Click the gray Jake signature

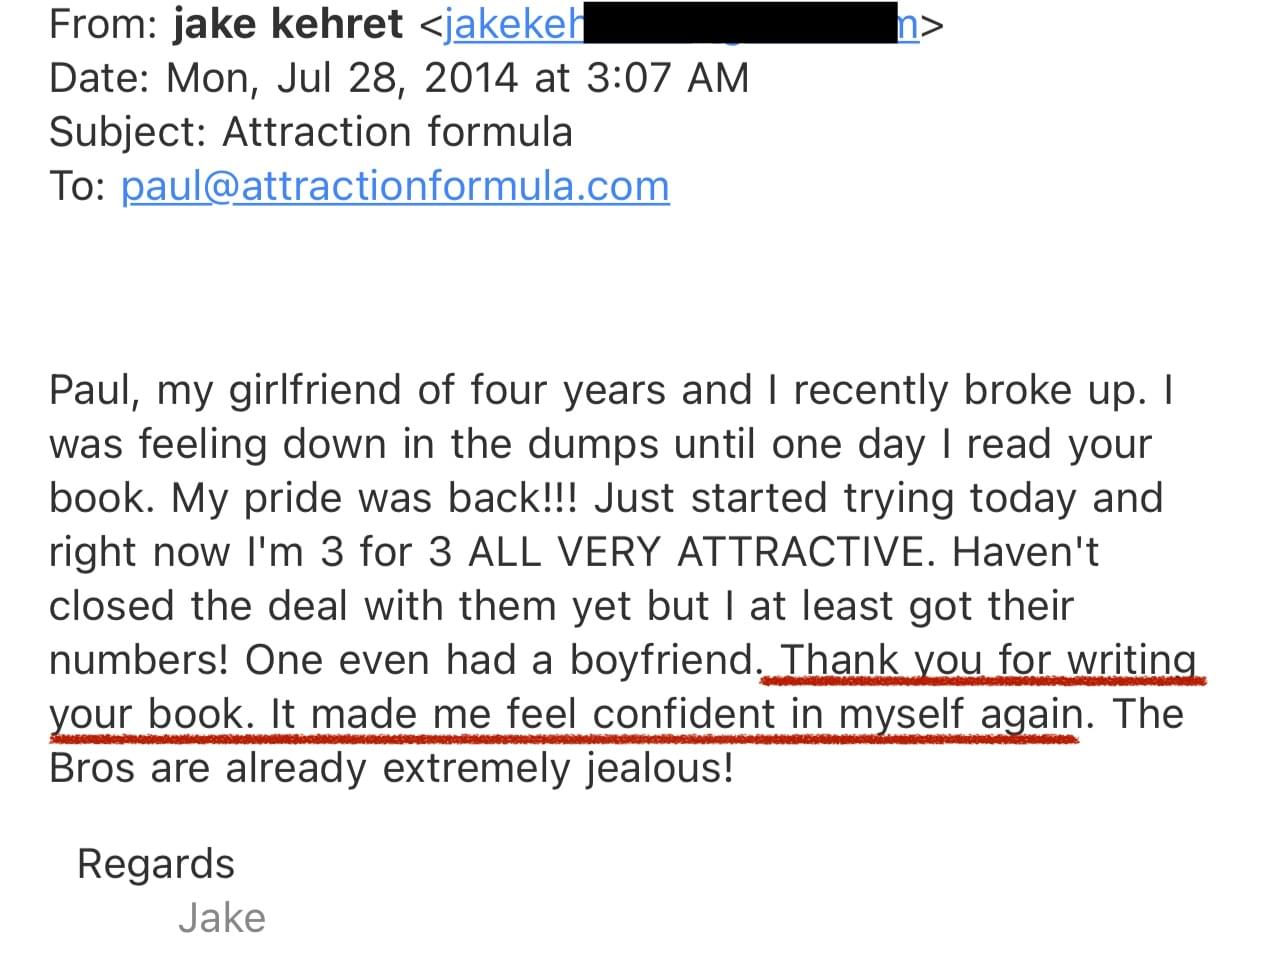(222, 918)
